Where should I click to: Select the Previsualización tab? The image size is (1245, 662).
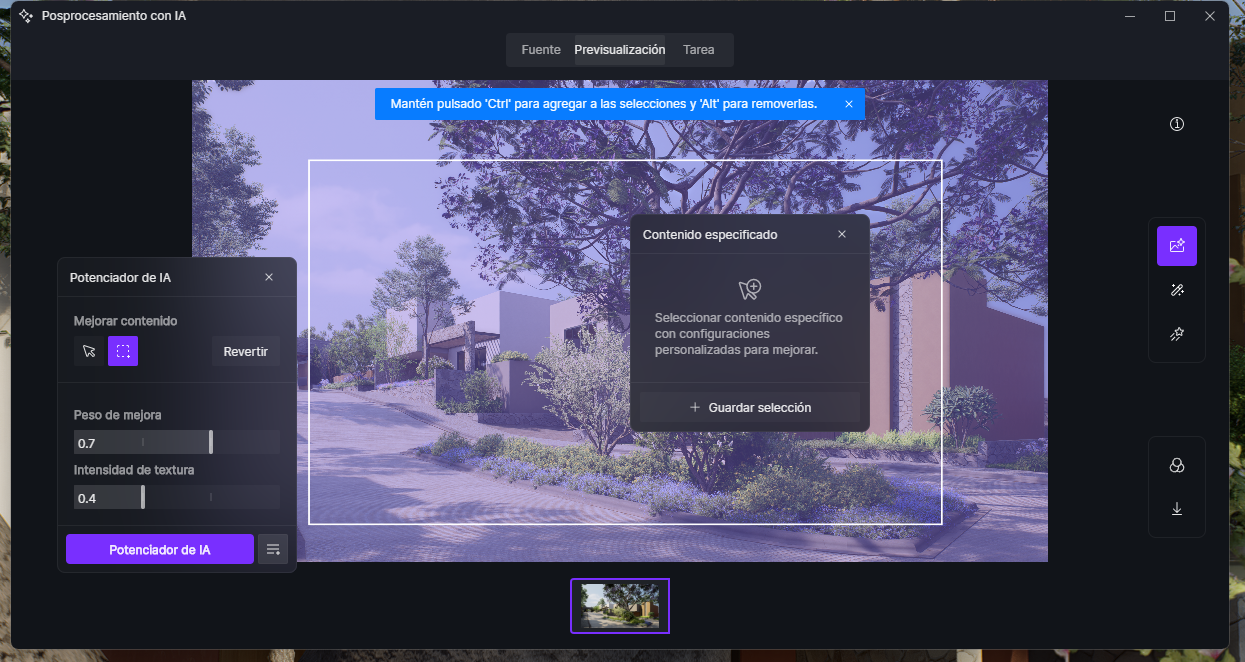[x=619, y=50]
